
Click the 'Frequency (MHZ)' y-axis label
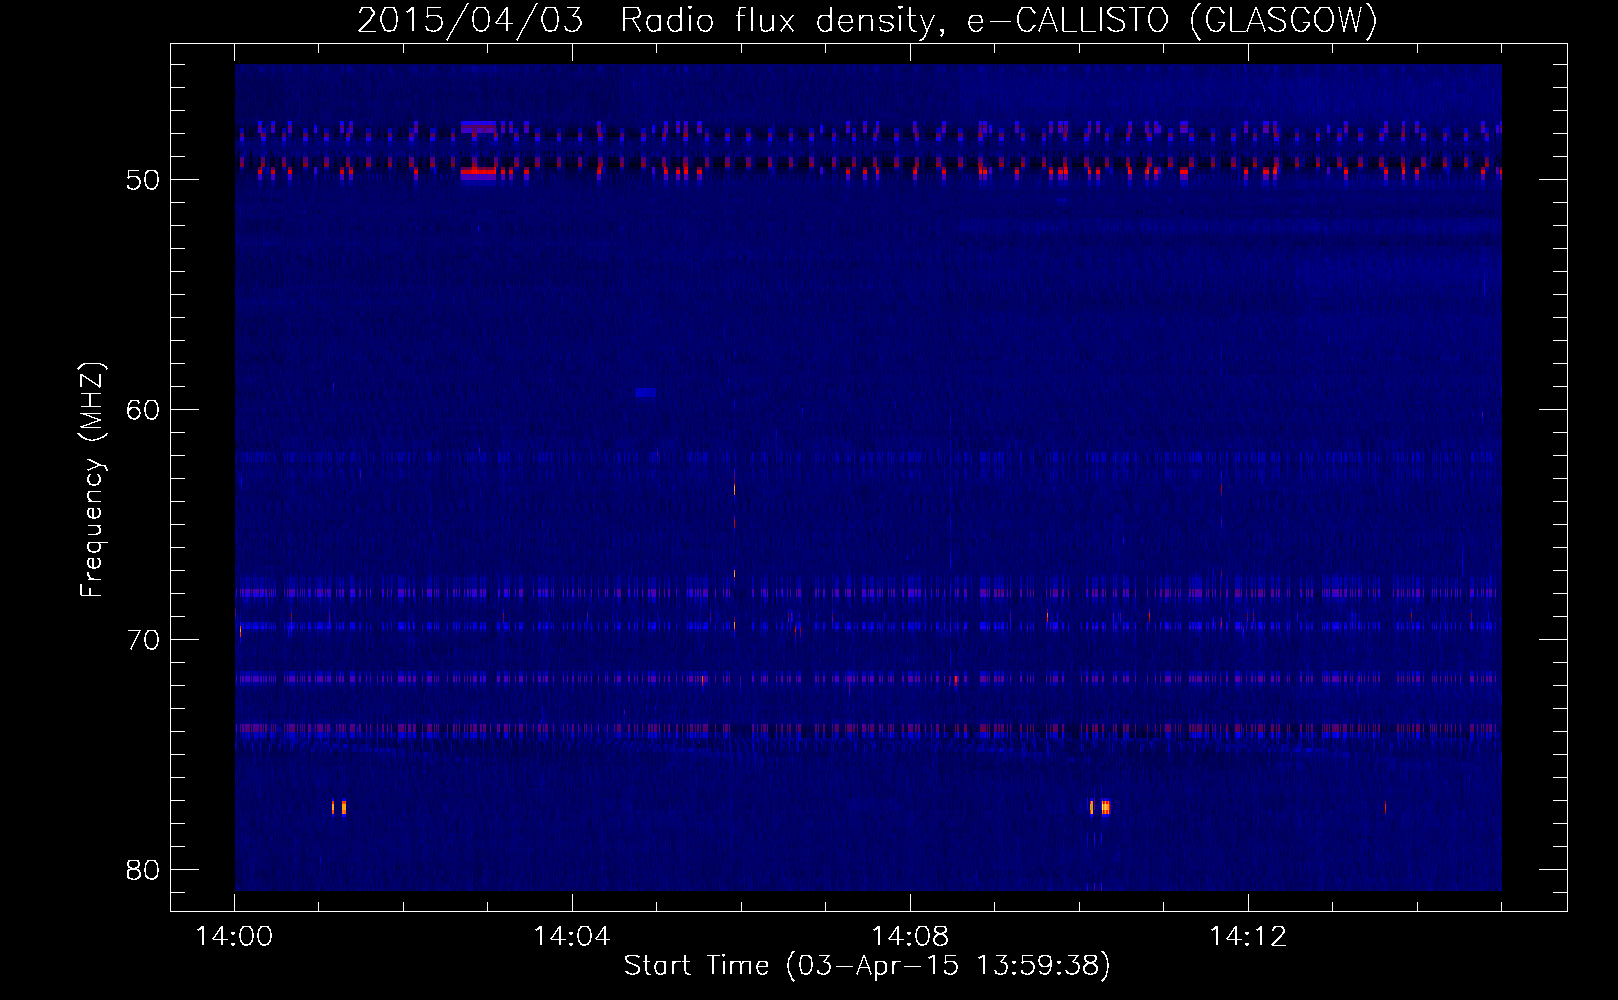tap(91, 480)
